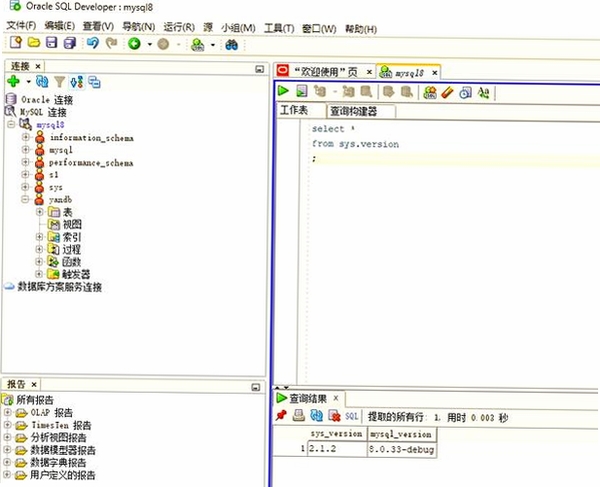The height and width of the screenshot is (487, 600).
Task: Click the To Upper/Lower case icon
Action: [484, 93]
